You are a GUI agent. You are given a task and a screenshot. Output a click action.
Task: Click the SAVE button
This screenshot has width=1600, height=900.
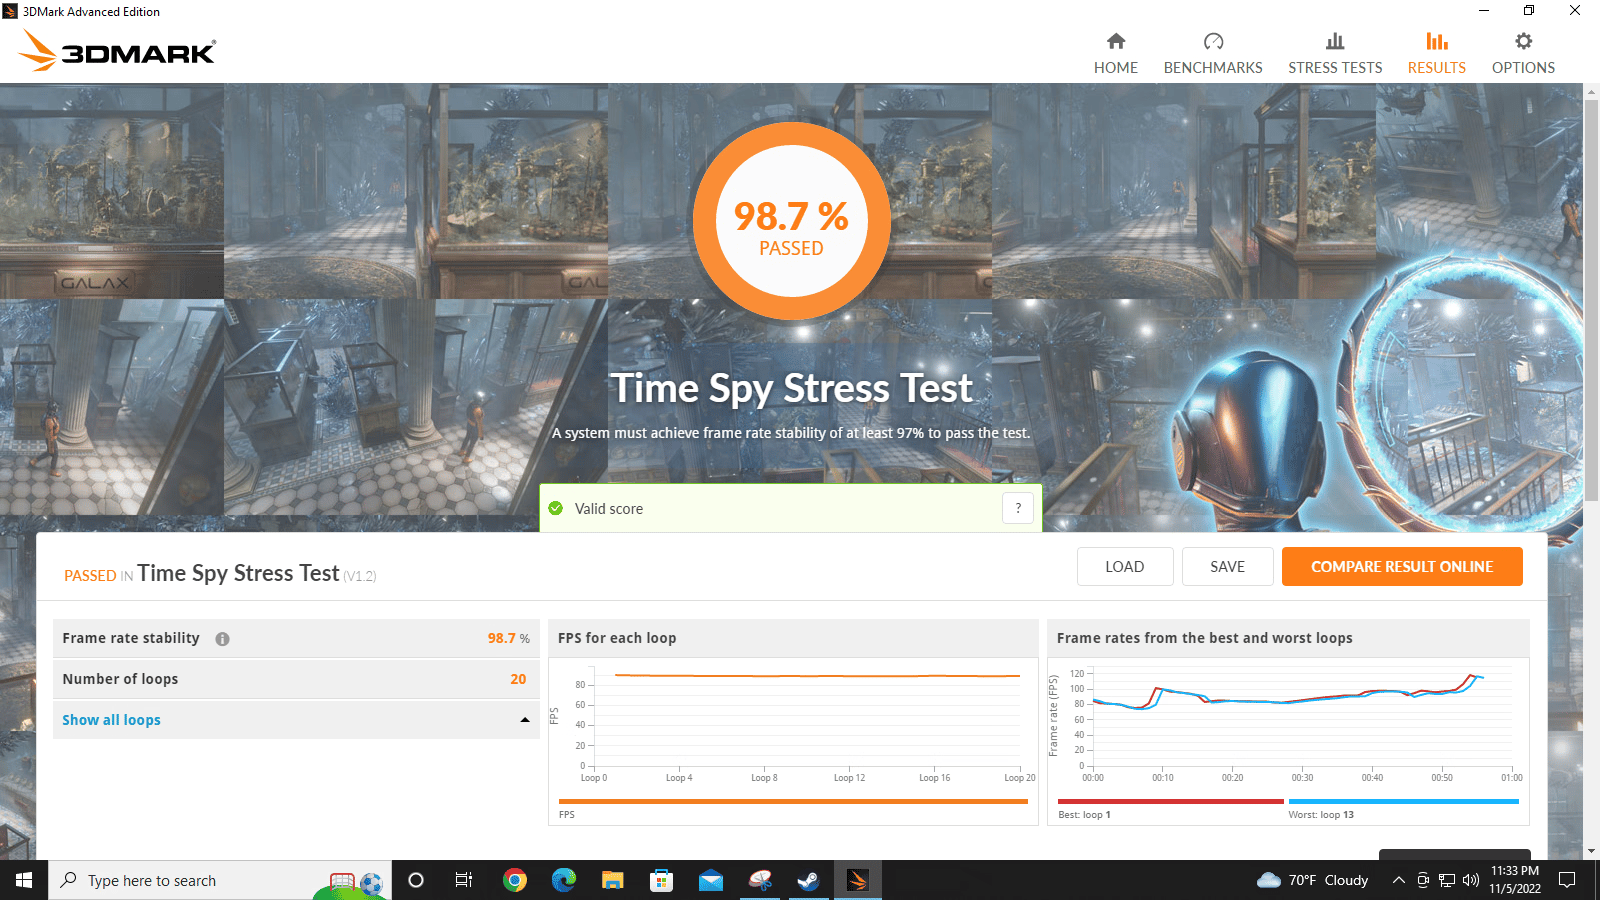(1227, 566)
